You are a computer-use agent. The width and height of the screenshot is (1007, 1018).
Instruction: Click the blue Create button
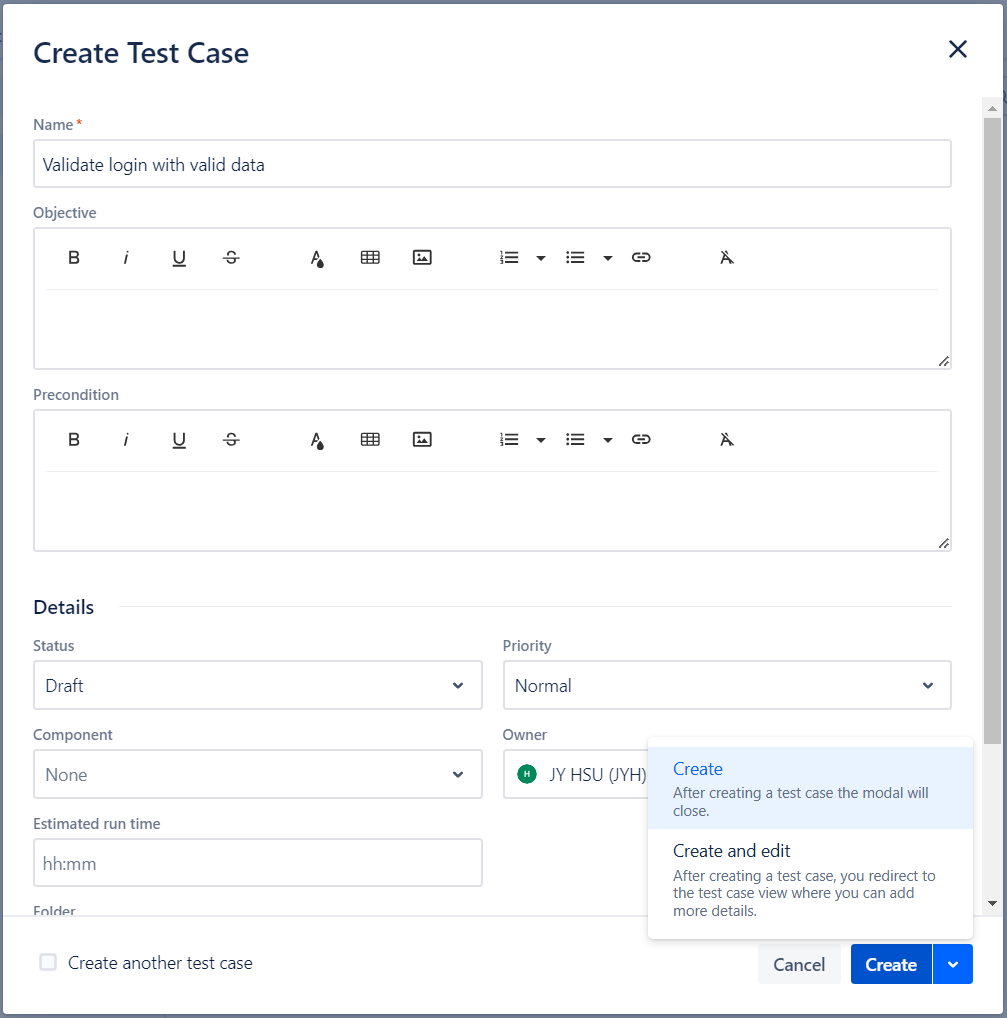pyautogui.click(x=890, y=965)
